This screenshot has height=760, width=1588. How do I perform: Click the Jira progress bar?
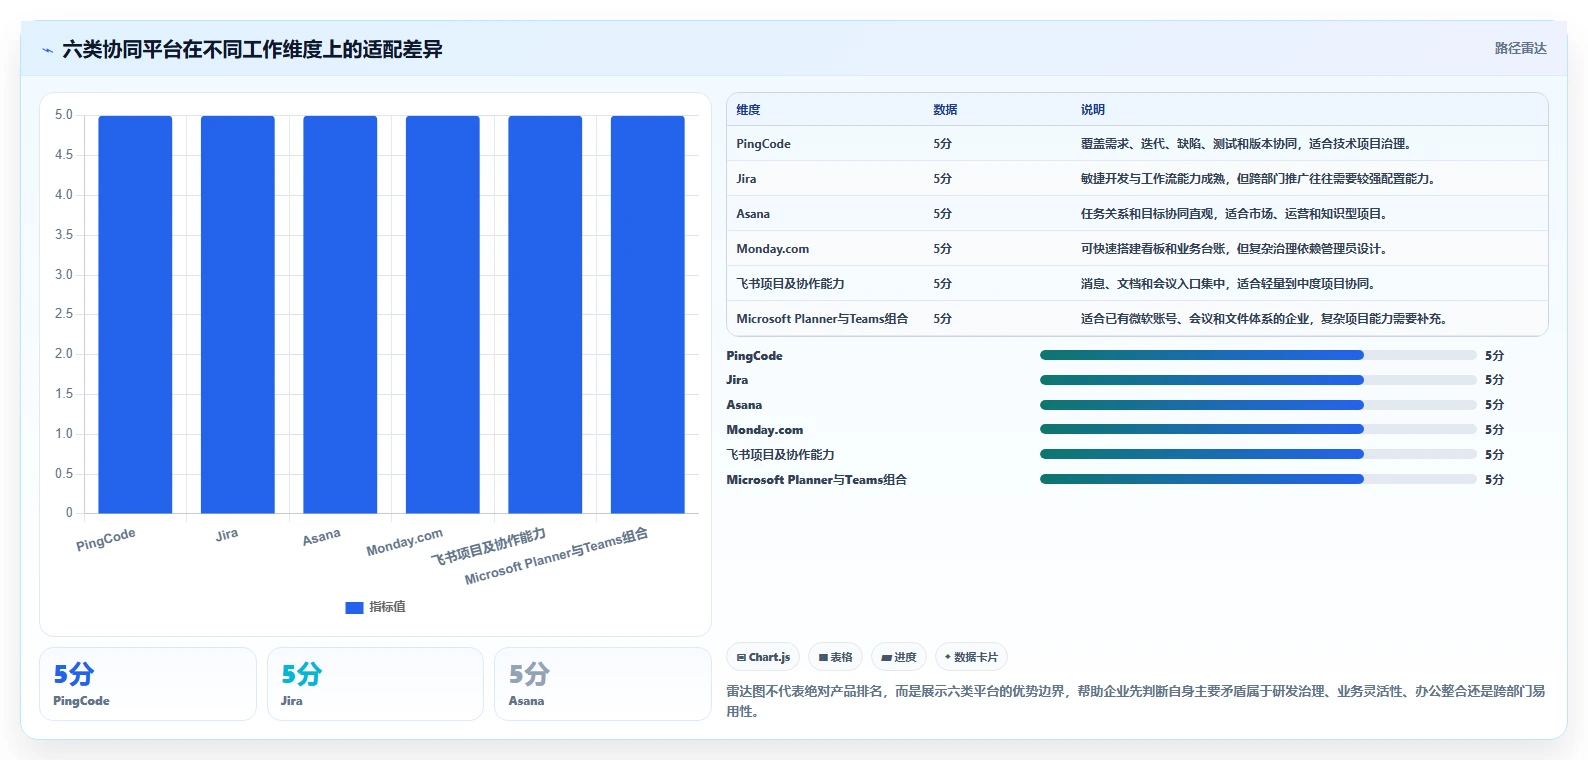1258,380
